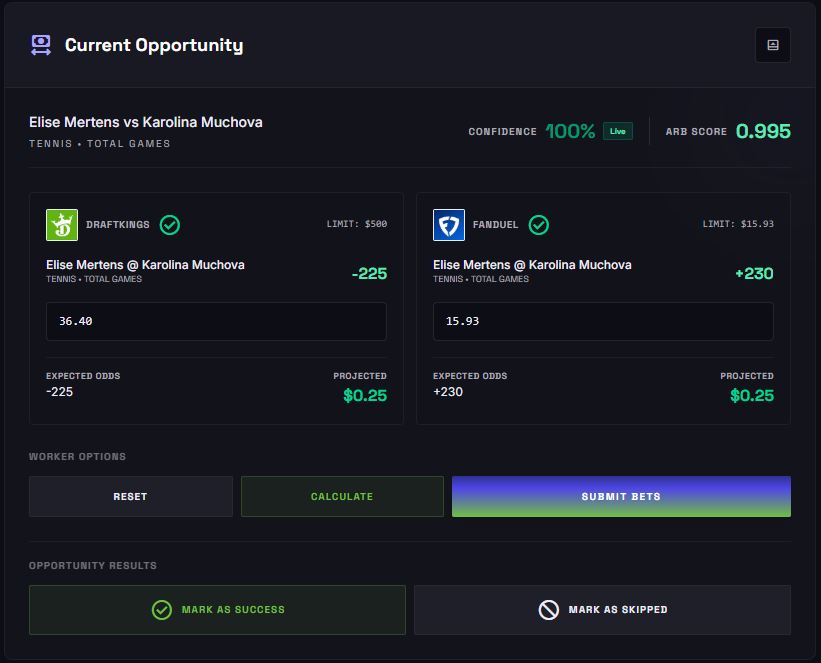Click the DraftKings expected odds -225
Screen dimensions: 821x663
coord(59,392)
